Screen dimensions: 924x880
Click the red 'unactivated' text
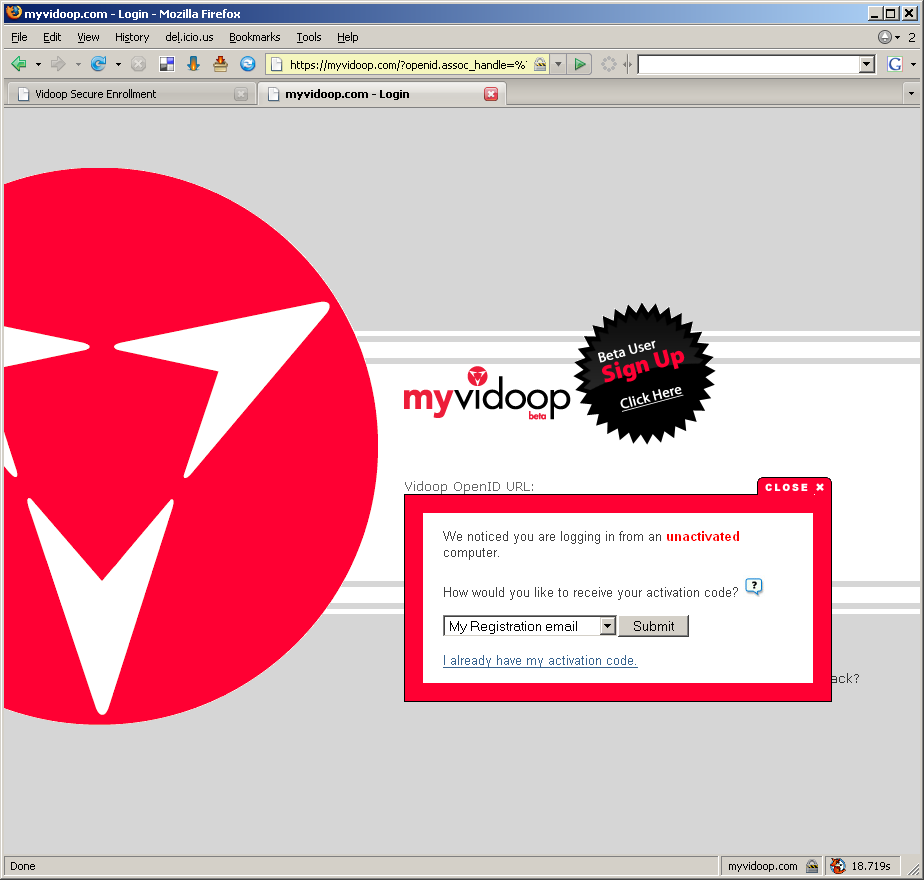coord(702,536)
